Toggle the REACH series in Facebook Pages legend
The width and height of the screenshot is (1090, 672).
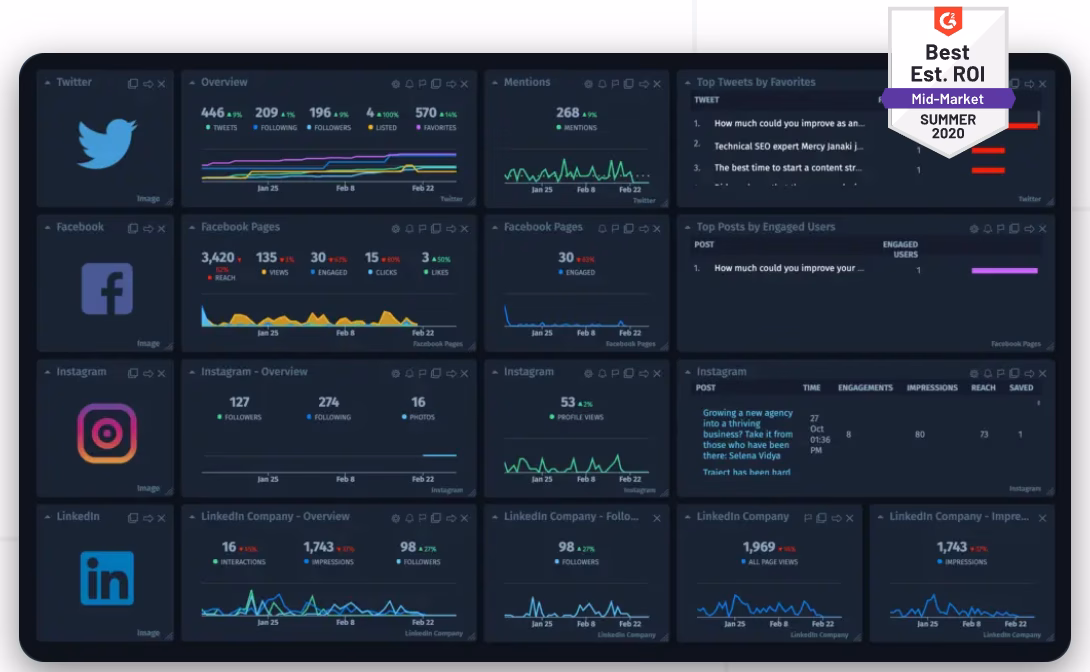[222, 278]
